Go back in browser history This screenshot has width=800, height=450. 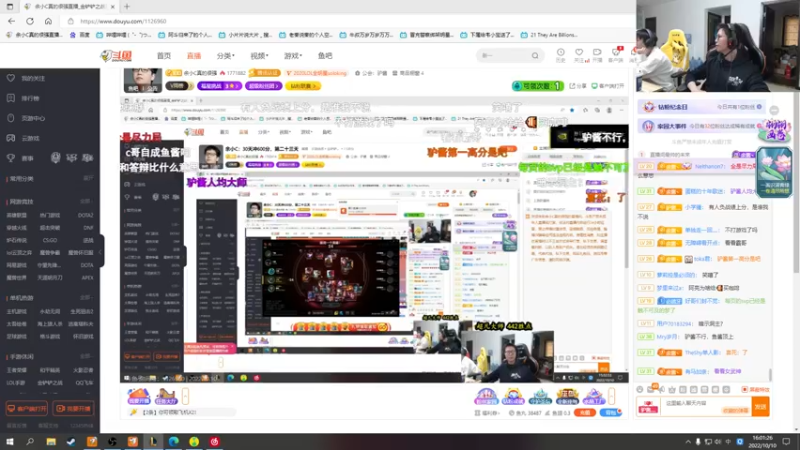click(11, 21)
